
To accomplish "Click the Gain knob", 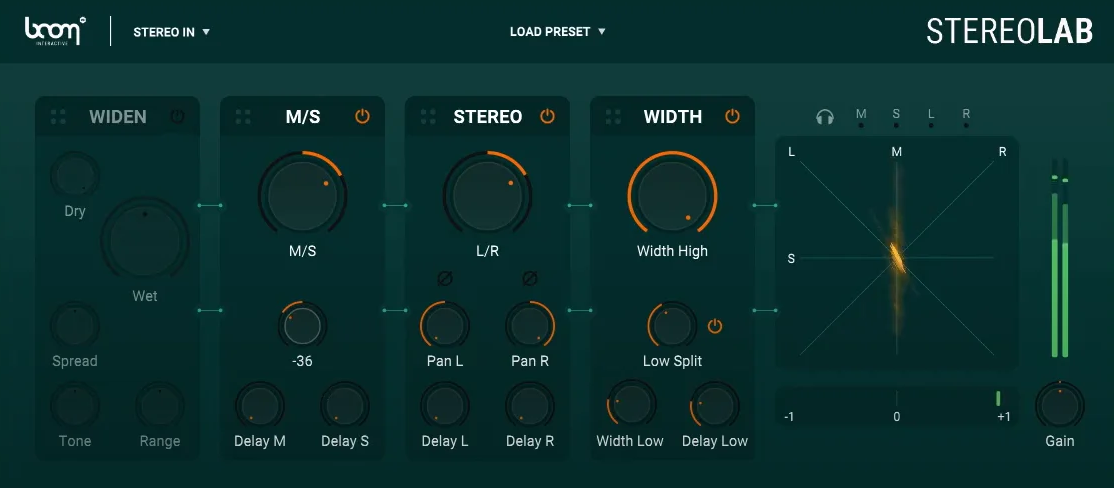I will (x=1059, y=404).
